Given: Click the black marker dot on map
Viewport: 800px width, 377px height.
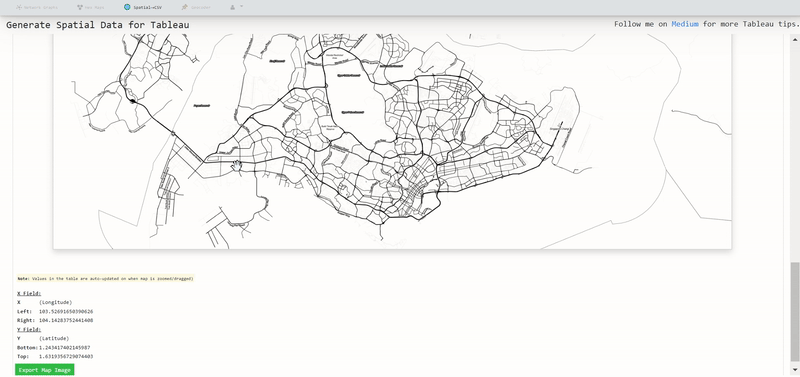Looking at the screenshot, I should point(133,101).
